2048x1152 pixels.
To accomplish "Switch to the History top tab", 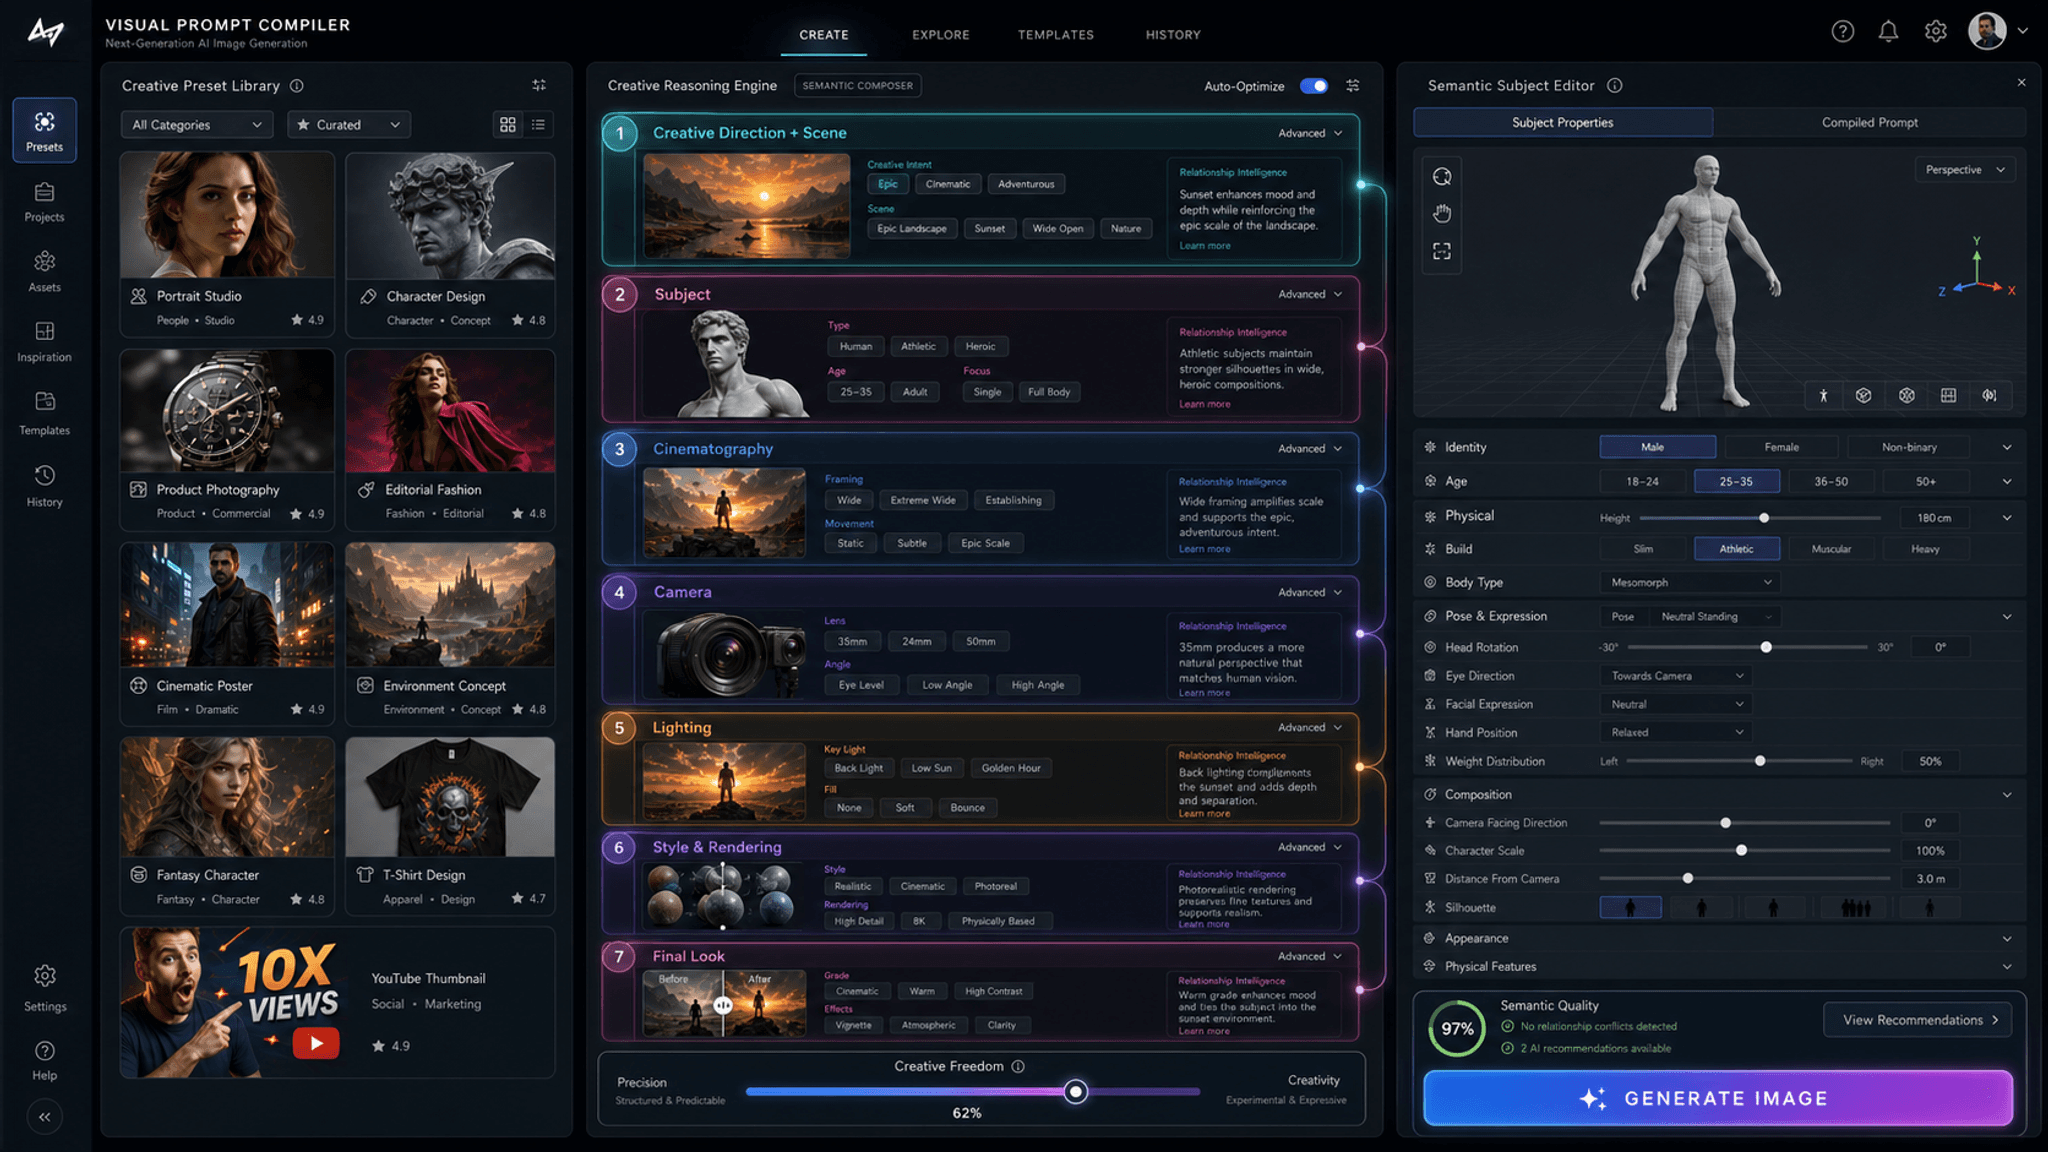I will 1173,35.
